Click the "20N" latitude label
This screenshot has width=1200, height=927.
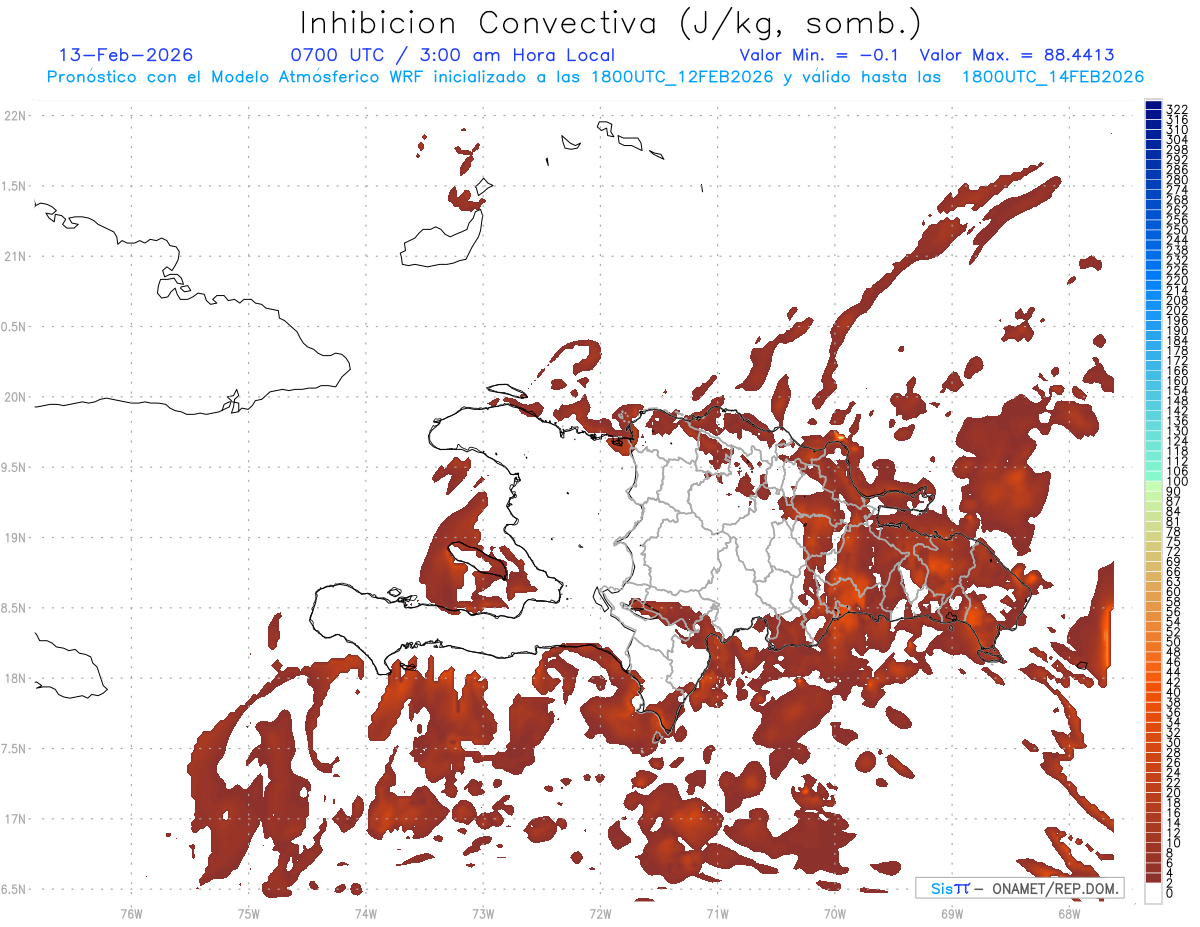[x=15, y=397]
